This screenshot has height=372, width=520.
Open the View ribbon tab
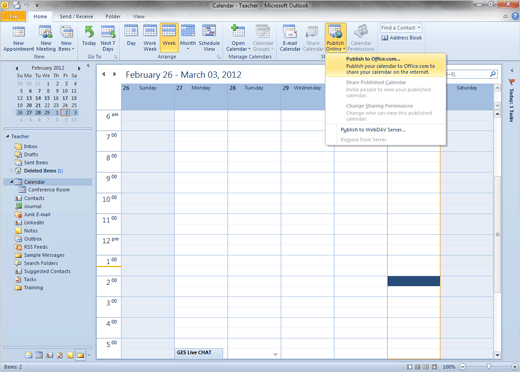click(x=139, y=16)
